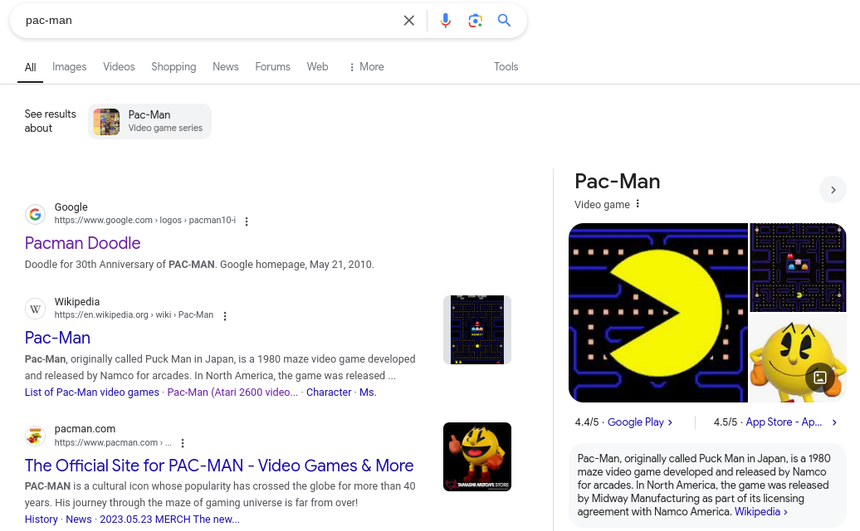Show more ratings with the arrow after App Store
Viewport: 860px width, 531px height.
pyautogui.click(x=834, y=422)
